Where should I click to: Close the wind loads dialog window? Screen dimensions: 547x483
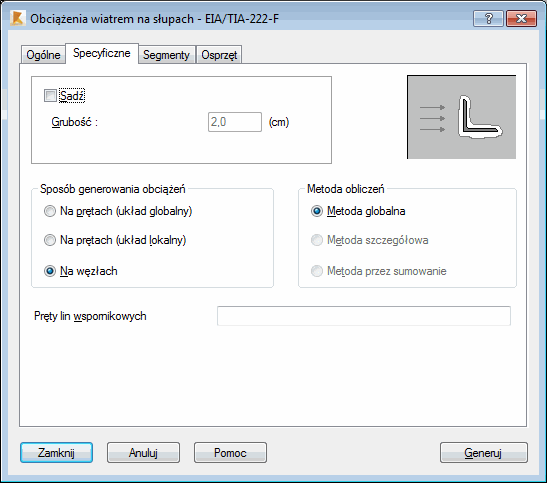click(x=521, y=18)
